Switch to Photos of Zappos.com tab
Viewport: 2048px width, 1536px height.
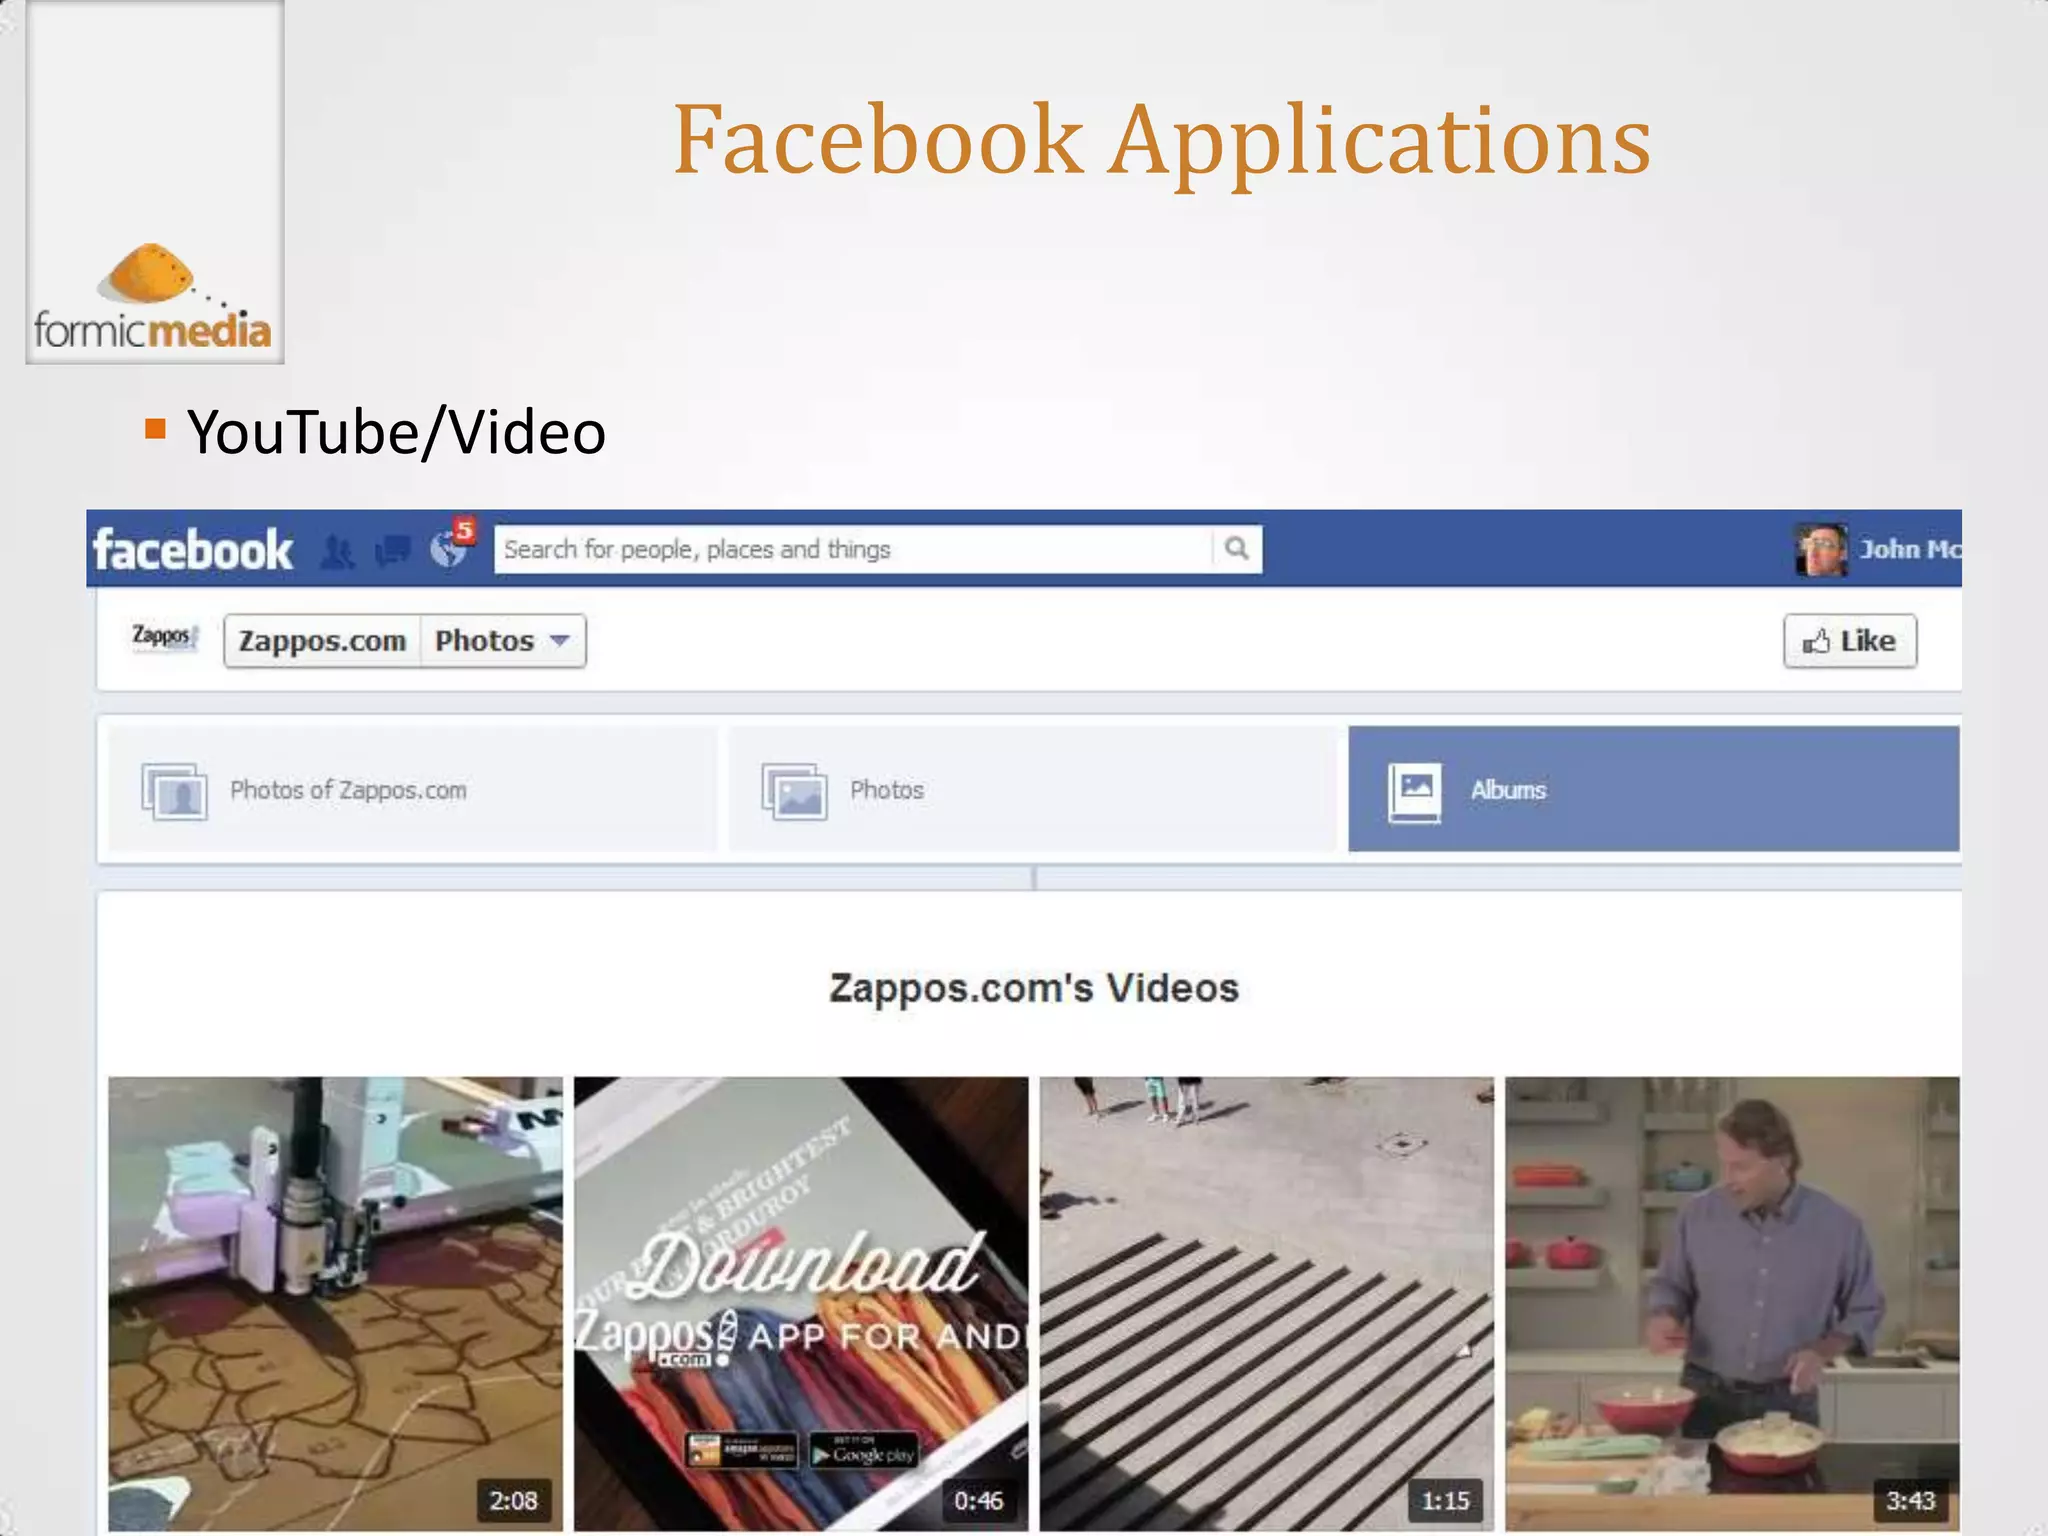(412, 789)
